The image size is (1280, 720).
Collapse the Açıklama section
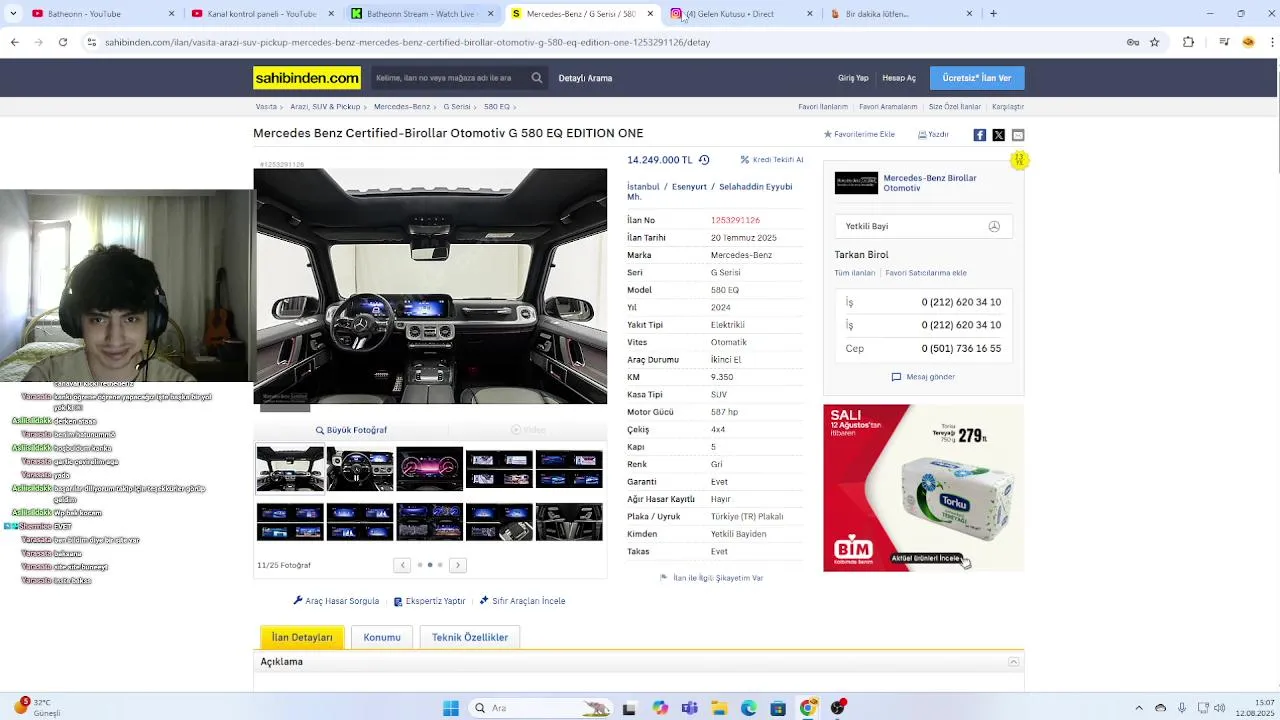[1013, 662]
